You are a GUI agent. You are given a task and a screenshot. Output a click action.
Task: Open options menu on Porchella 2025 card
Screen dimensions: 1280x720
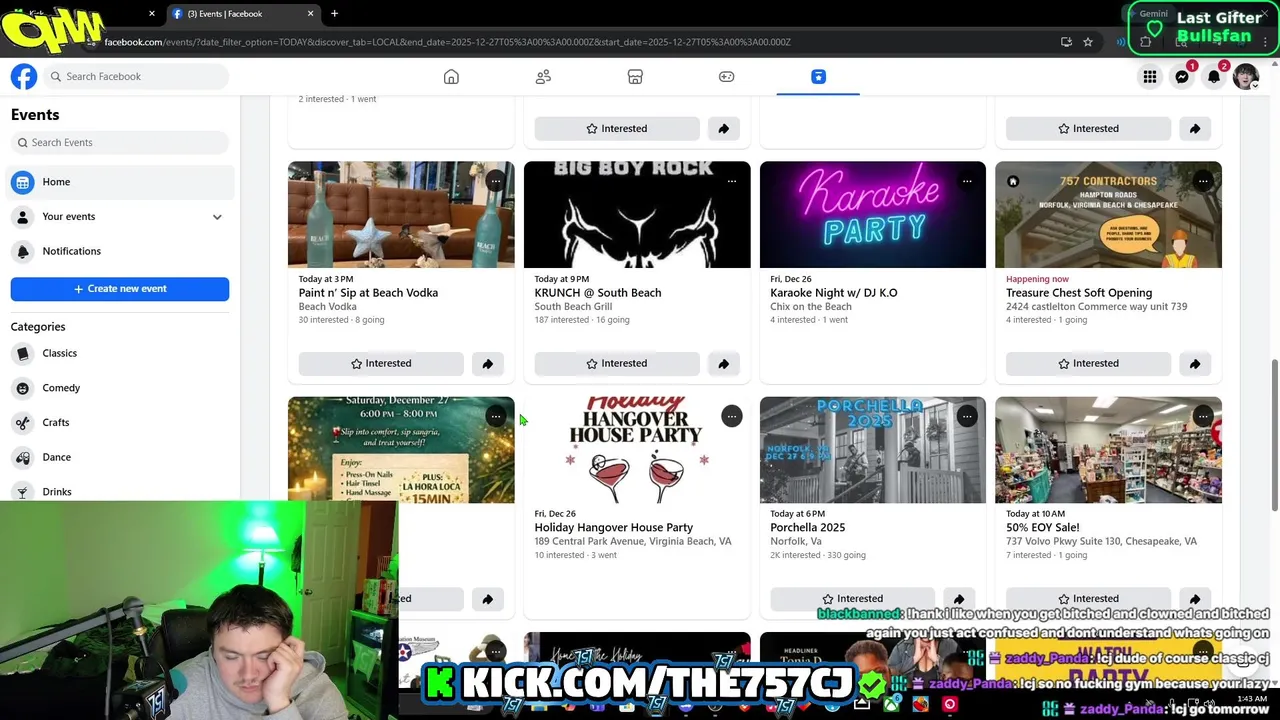click(967, 416)
